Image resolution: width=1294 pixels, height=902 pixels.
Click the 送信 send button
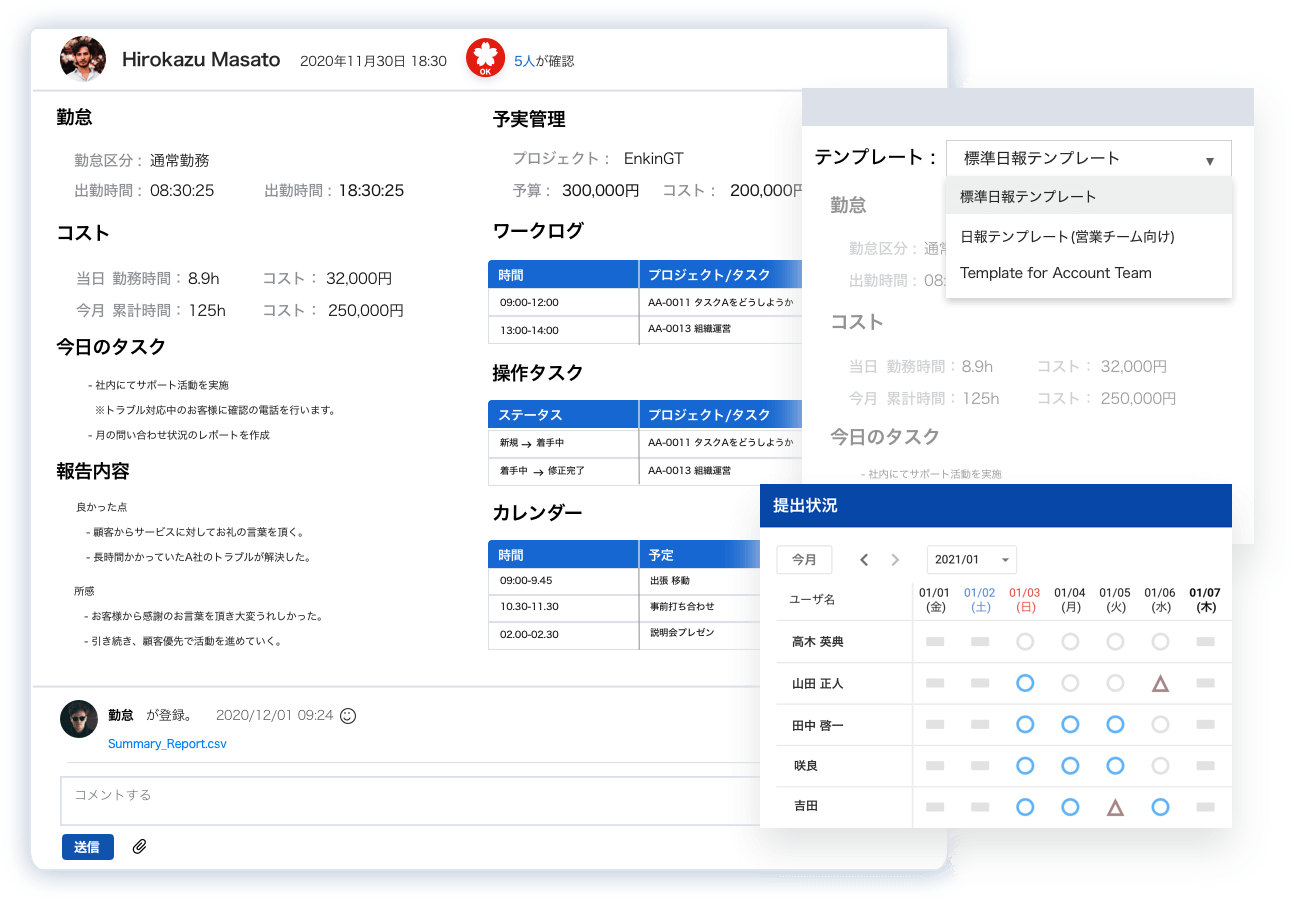[x=87, y=847]
